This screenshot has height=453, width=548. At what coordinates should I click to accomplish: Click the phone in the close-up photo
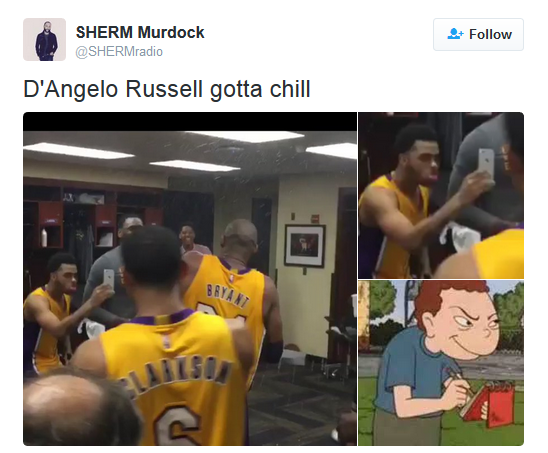point(486,164)
